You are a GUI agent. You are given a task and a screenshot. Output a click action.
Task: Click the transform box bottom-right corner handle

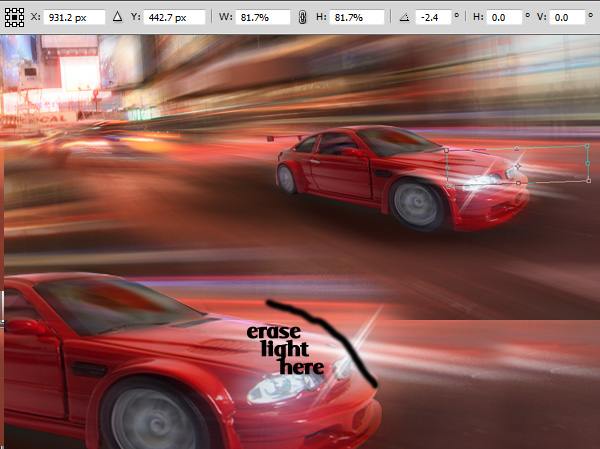[589, 181]
